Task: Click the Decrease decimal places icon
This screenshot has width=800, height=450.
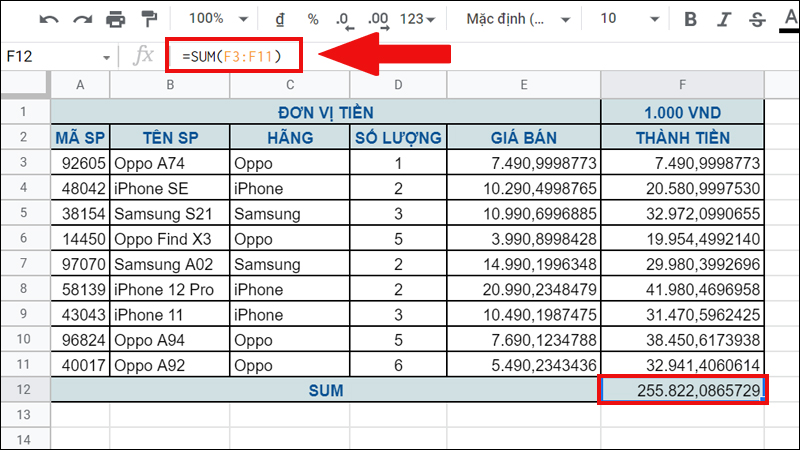Action: click(x=343, y=19)
